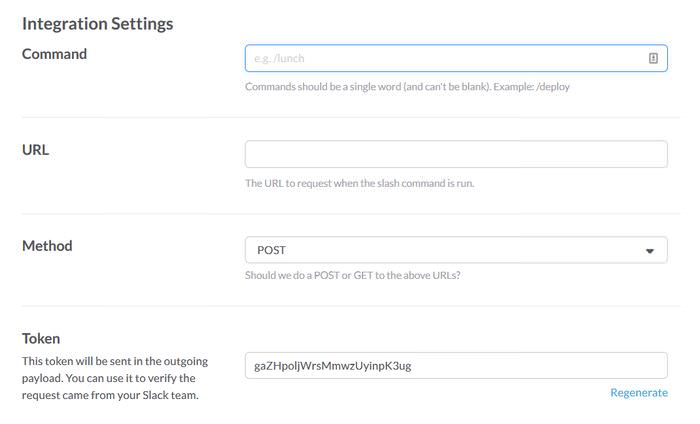700x424 pixels.
Task: Click the Integration Settings heading
Action: click(x=97, y=24)
